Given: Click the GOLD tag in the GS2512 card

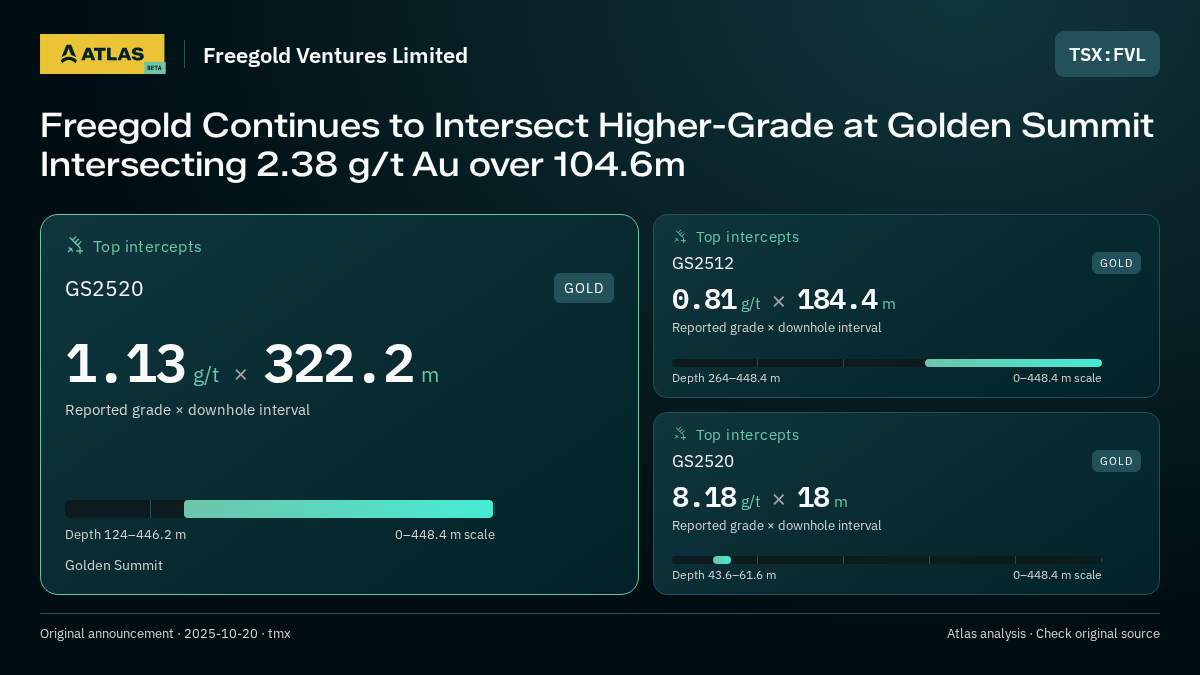Looking at the screenshot, I should click(1116, 263).
